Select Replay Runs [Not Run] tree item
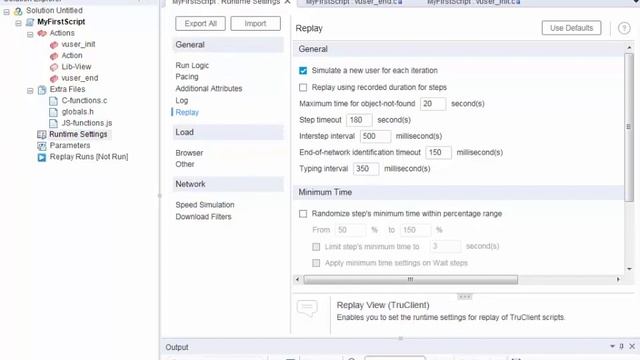 [89, 157]
